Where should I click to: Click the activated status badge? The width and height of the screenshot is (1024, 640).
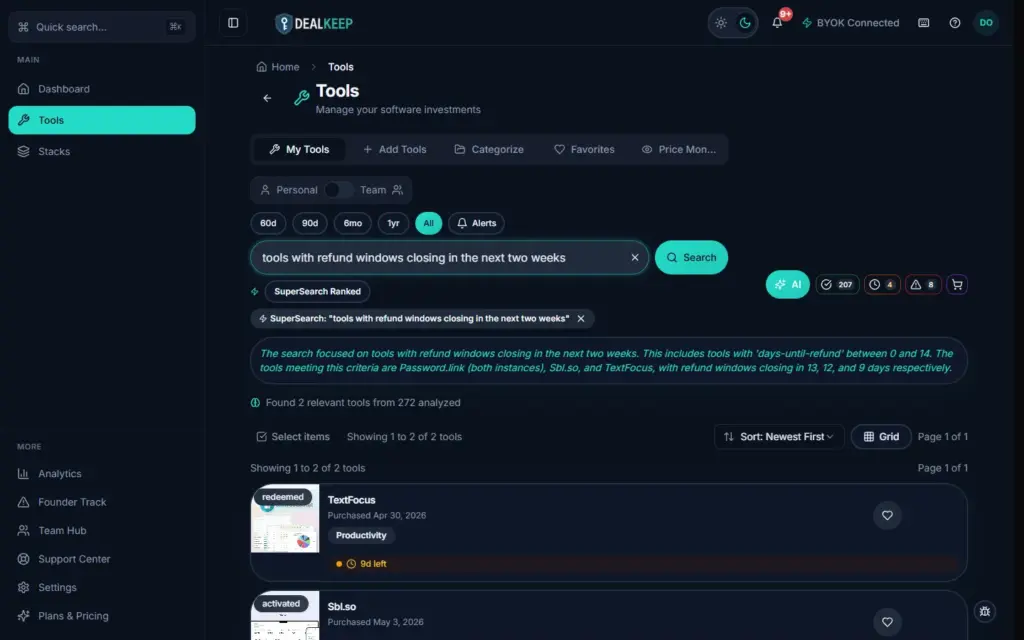(x=281, y=604)
